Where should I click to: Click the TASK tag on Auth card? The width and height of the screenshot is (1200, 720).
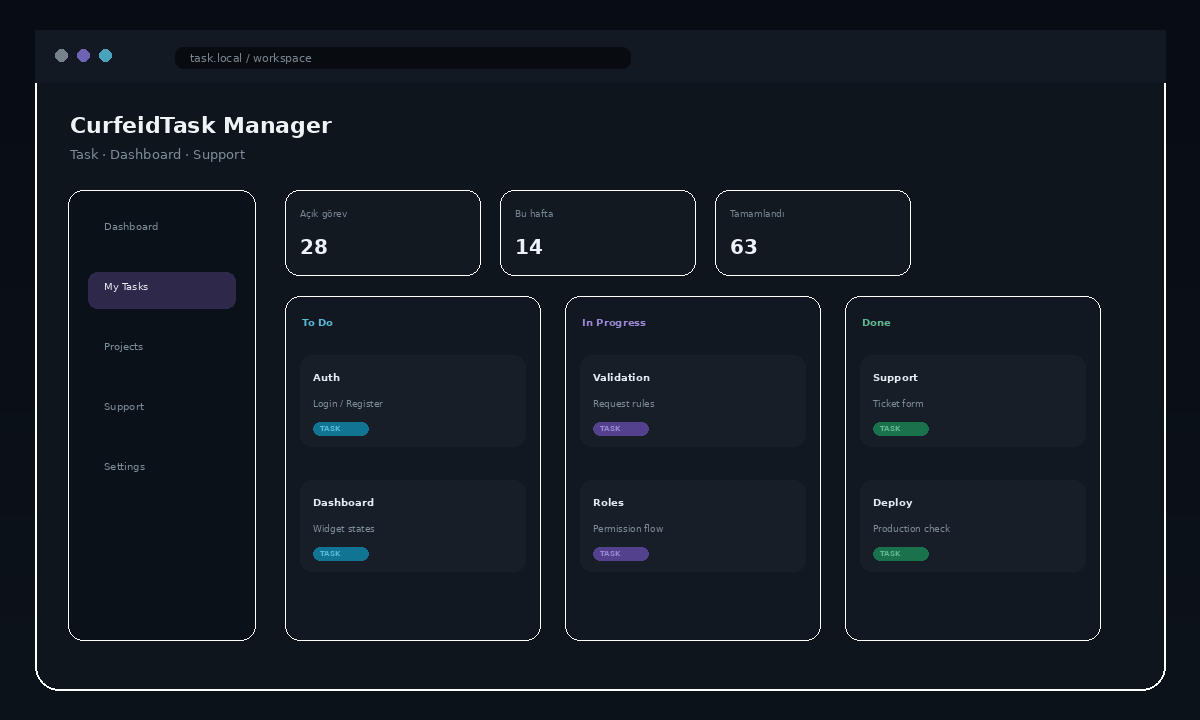341,429
